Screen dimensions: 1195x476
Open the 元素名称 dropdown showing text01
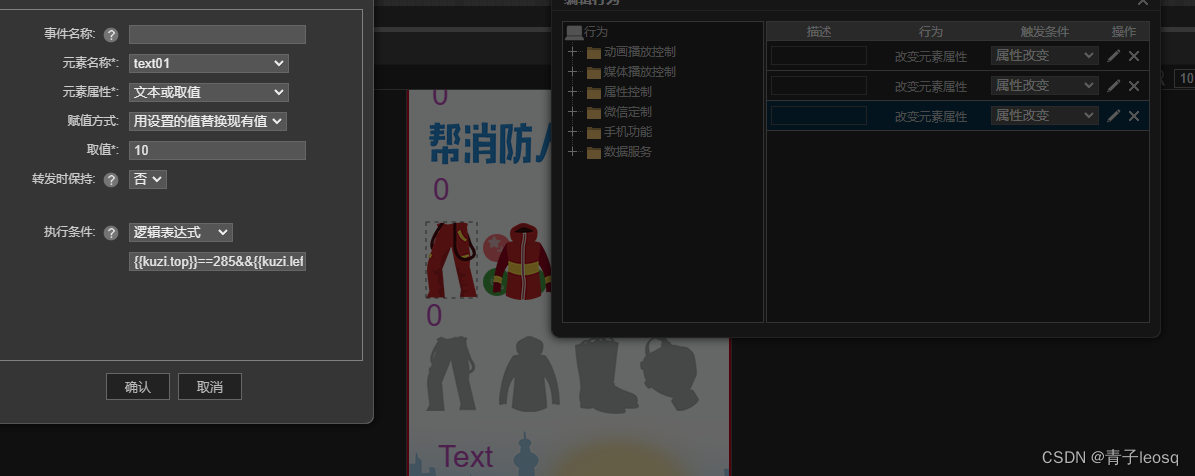pyautogui.click(x=209, y=63)
